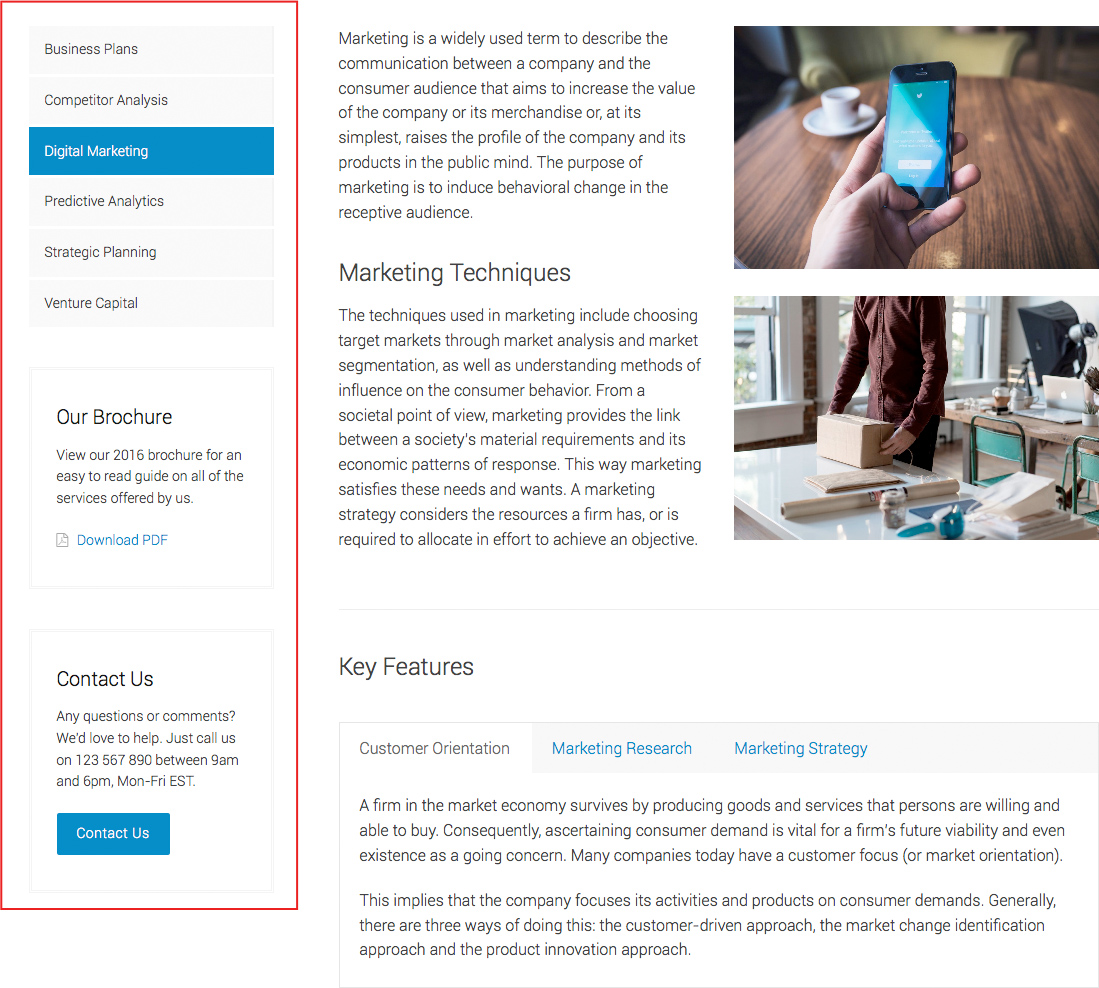Click the Marketing Techniques heading

coord(455,273)
